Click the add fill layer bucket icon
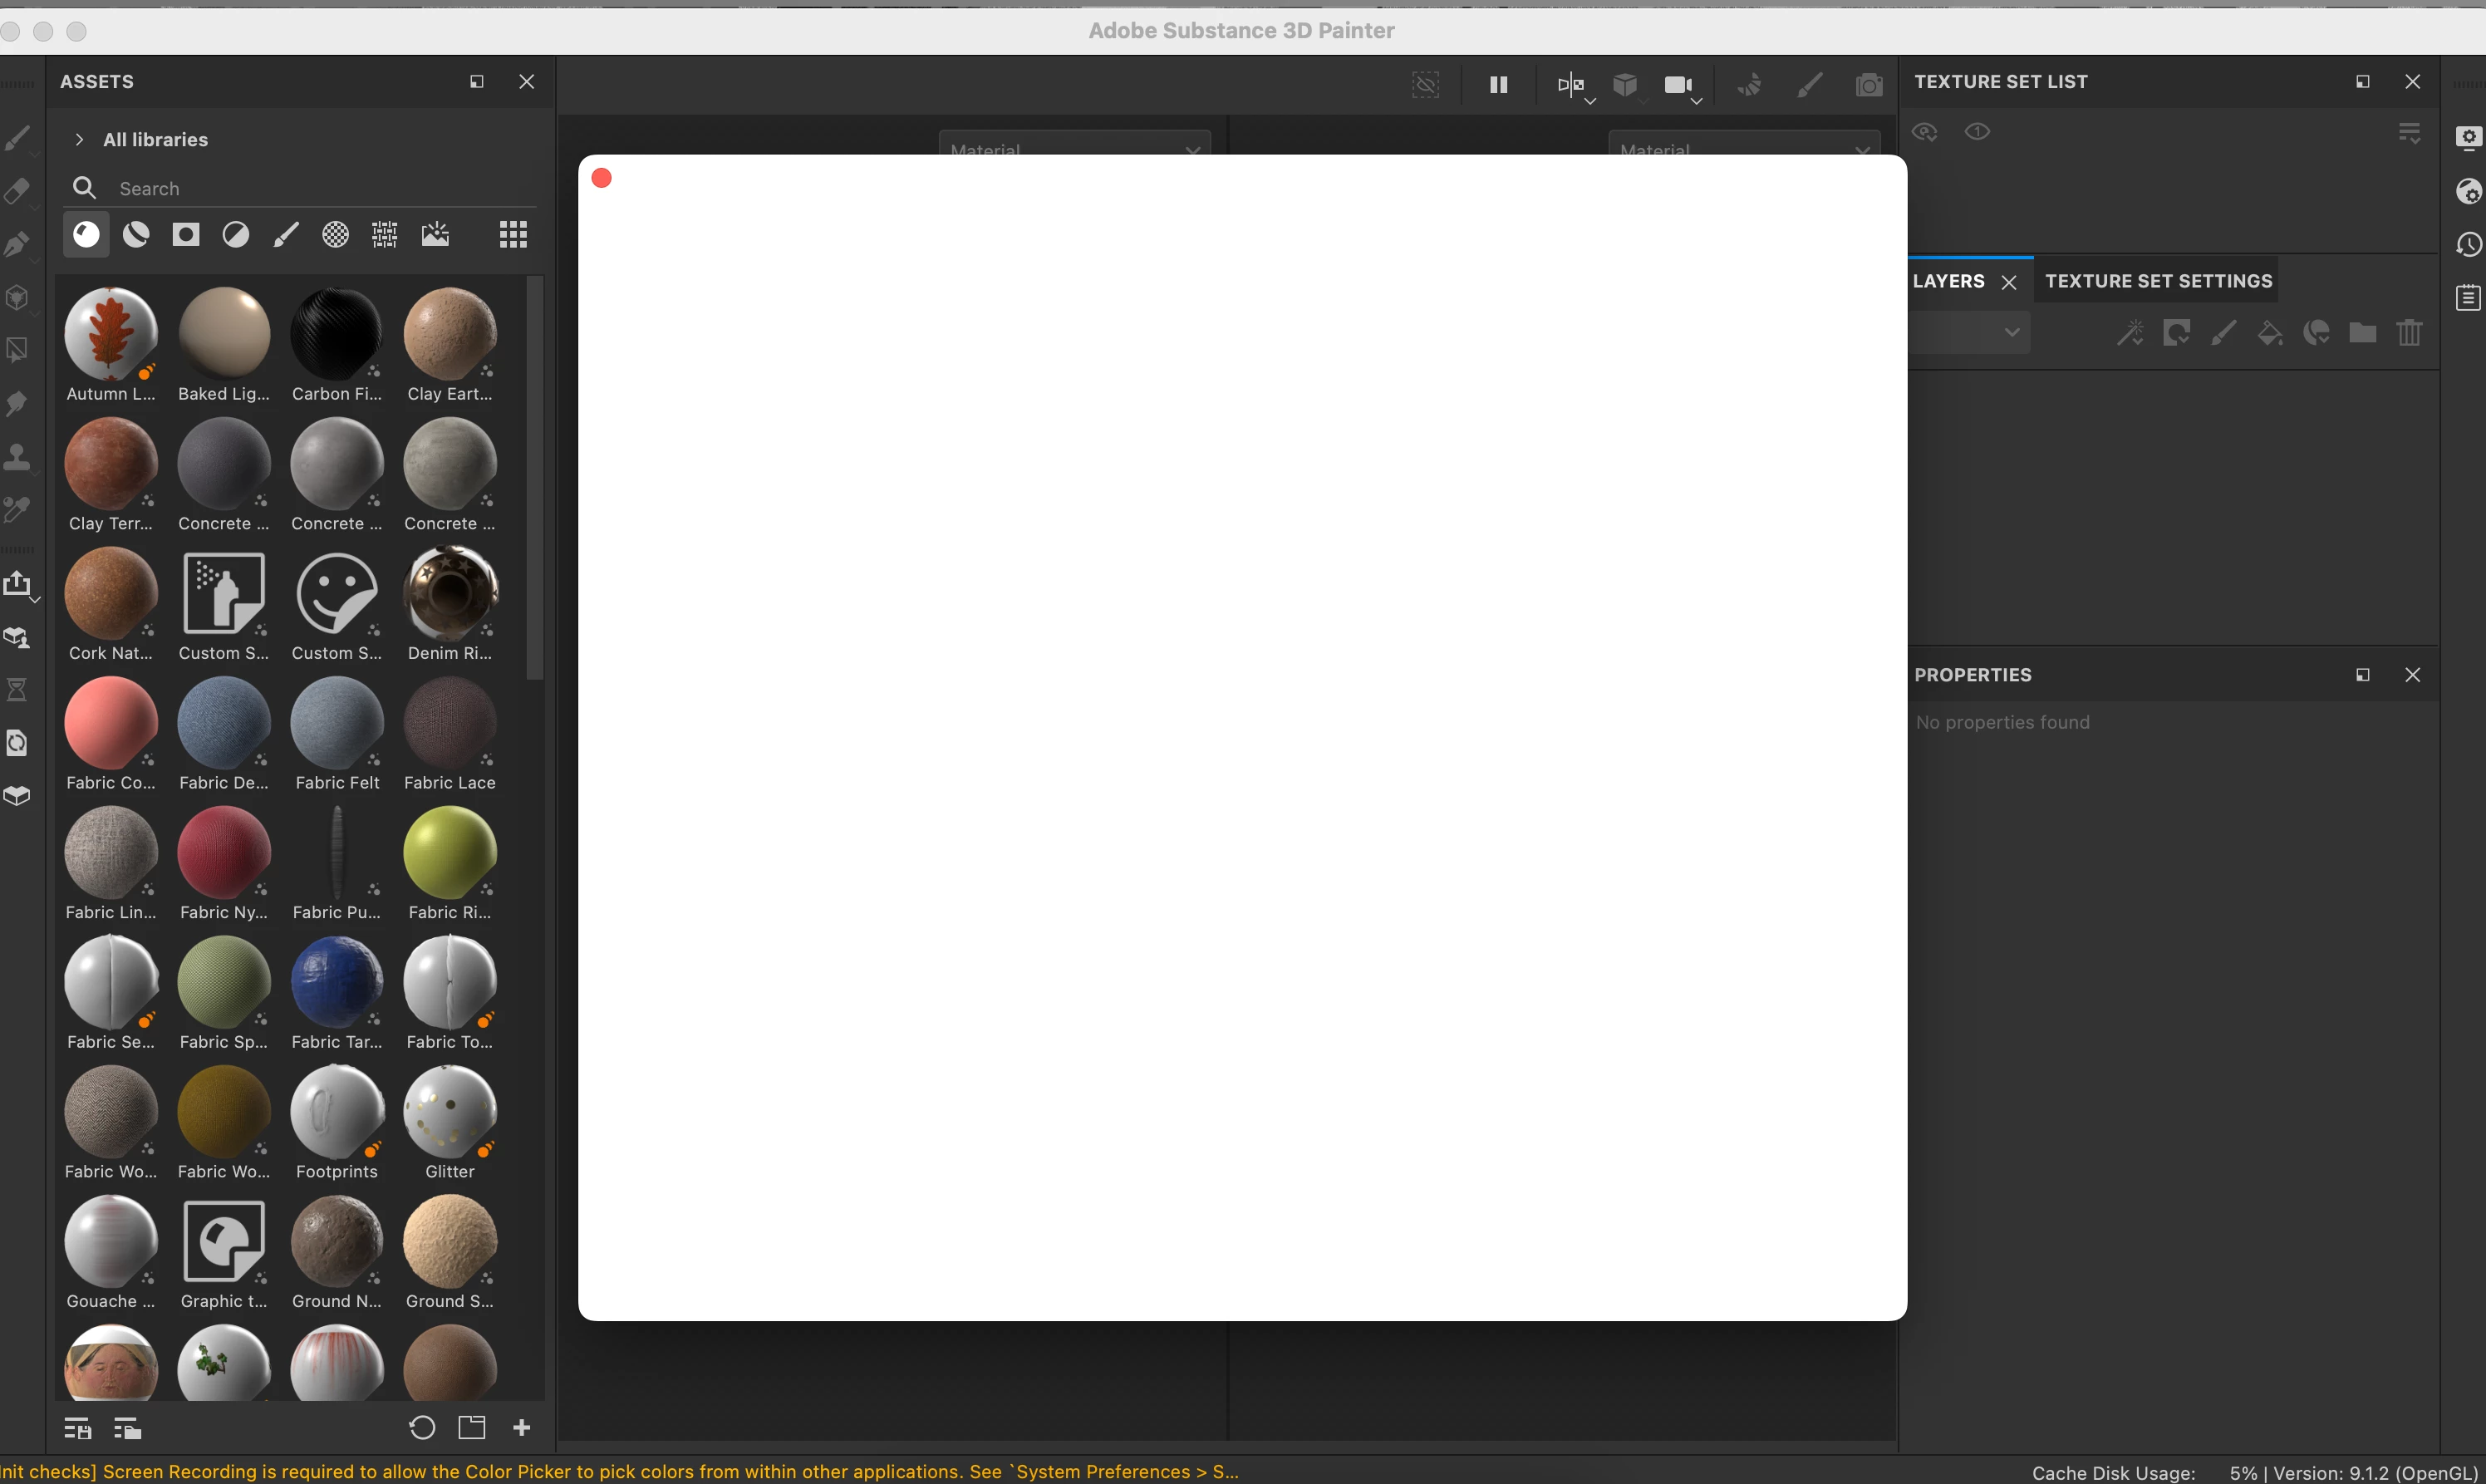The image size is (2486, 1484). point(2270,333)
